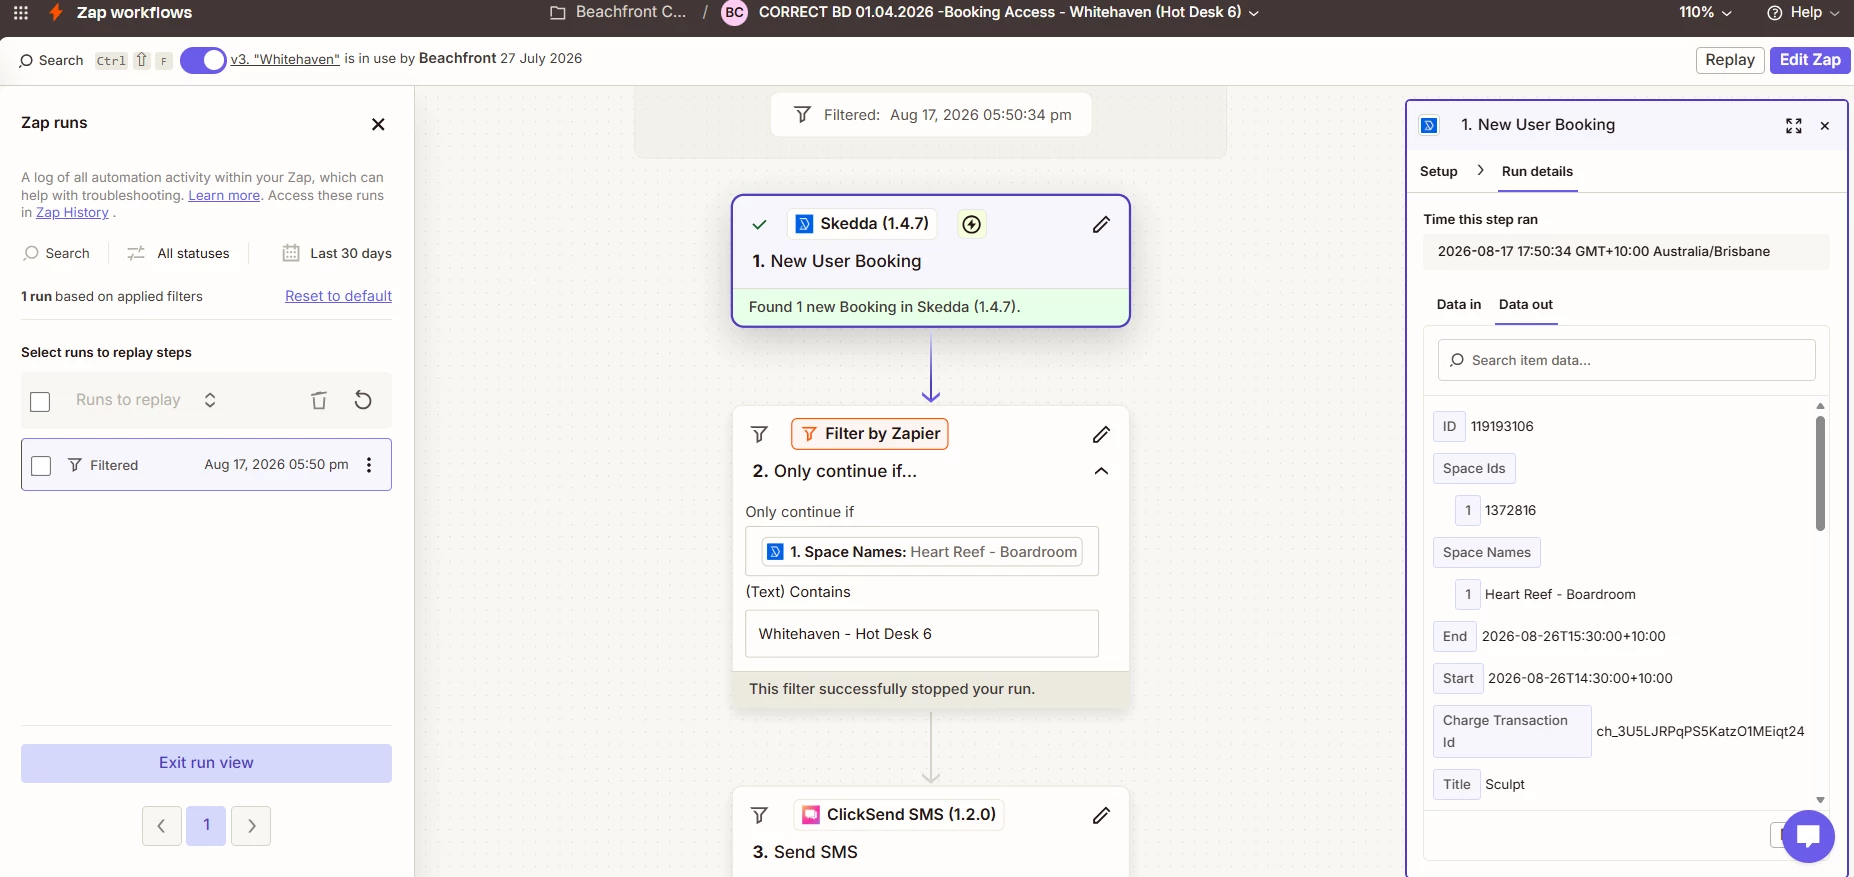This screenshot has width=1854, height=877.
Task: Click the Whitehaven - Hot Desk 6 value field
Action: coord(922,634)
